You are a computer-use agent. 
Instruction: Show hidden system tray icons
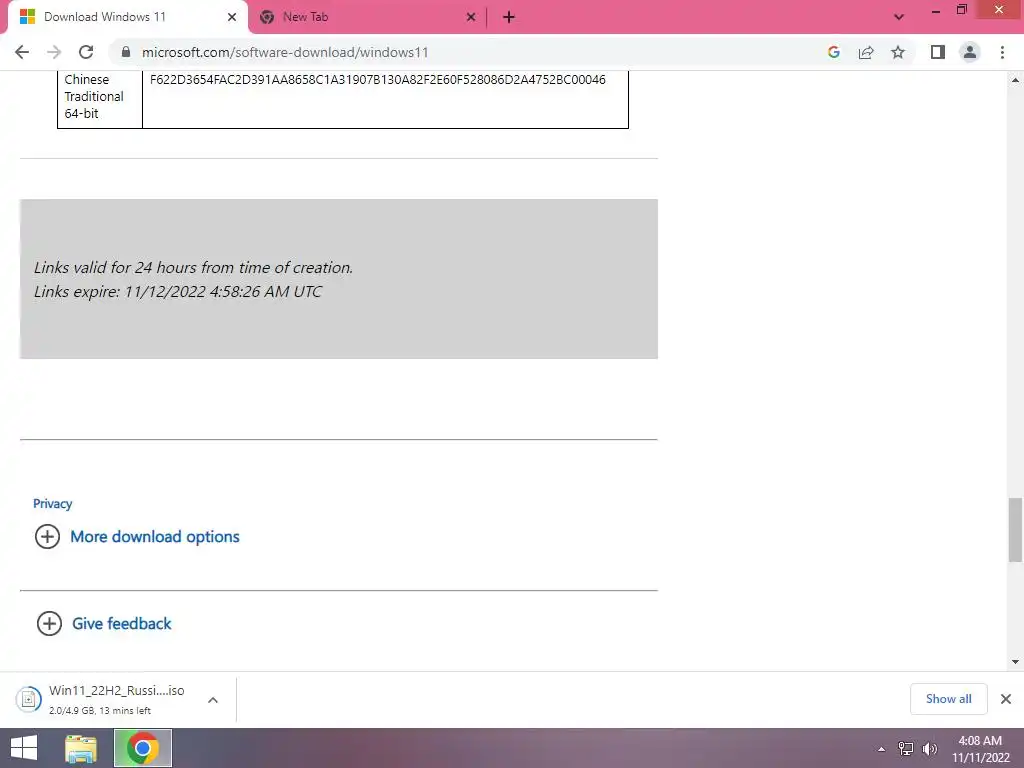(x=881, y=749)
